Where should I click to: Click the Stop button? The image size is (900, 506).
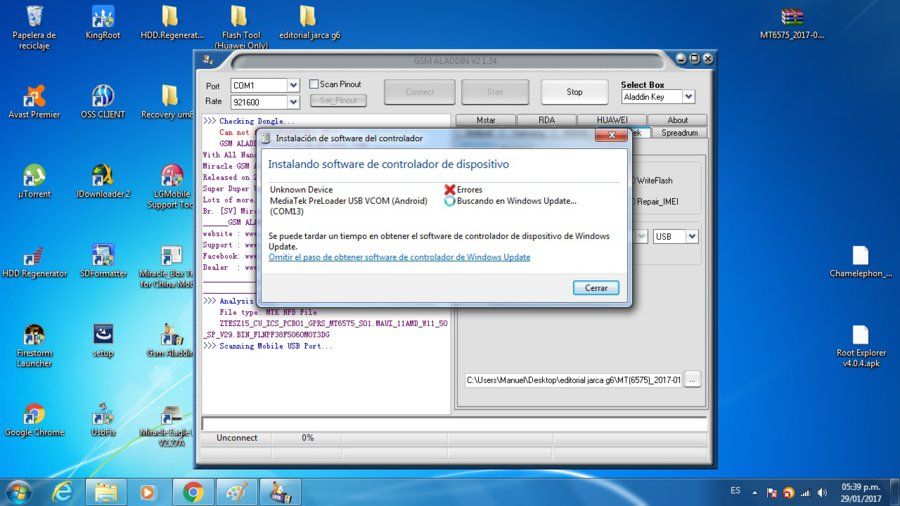(575, 92)
